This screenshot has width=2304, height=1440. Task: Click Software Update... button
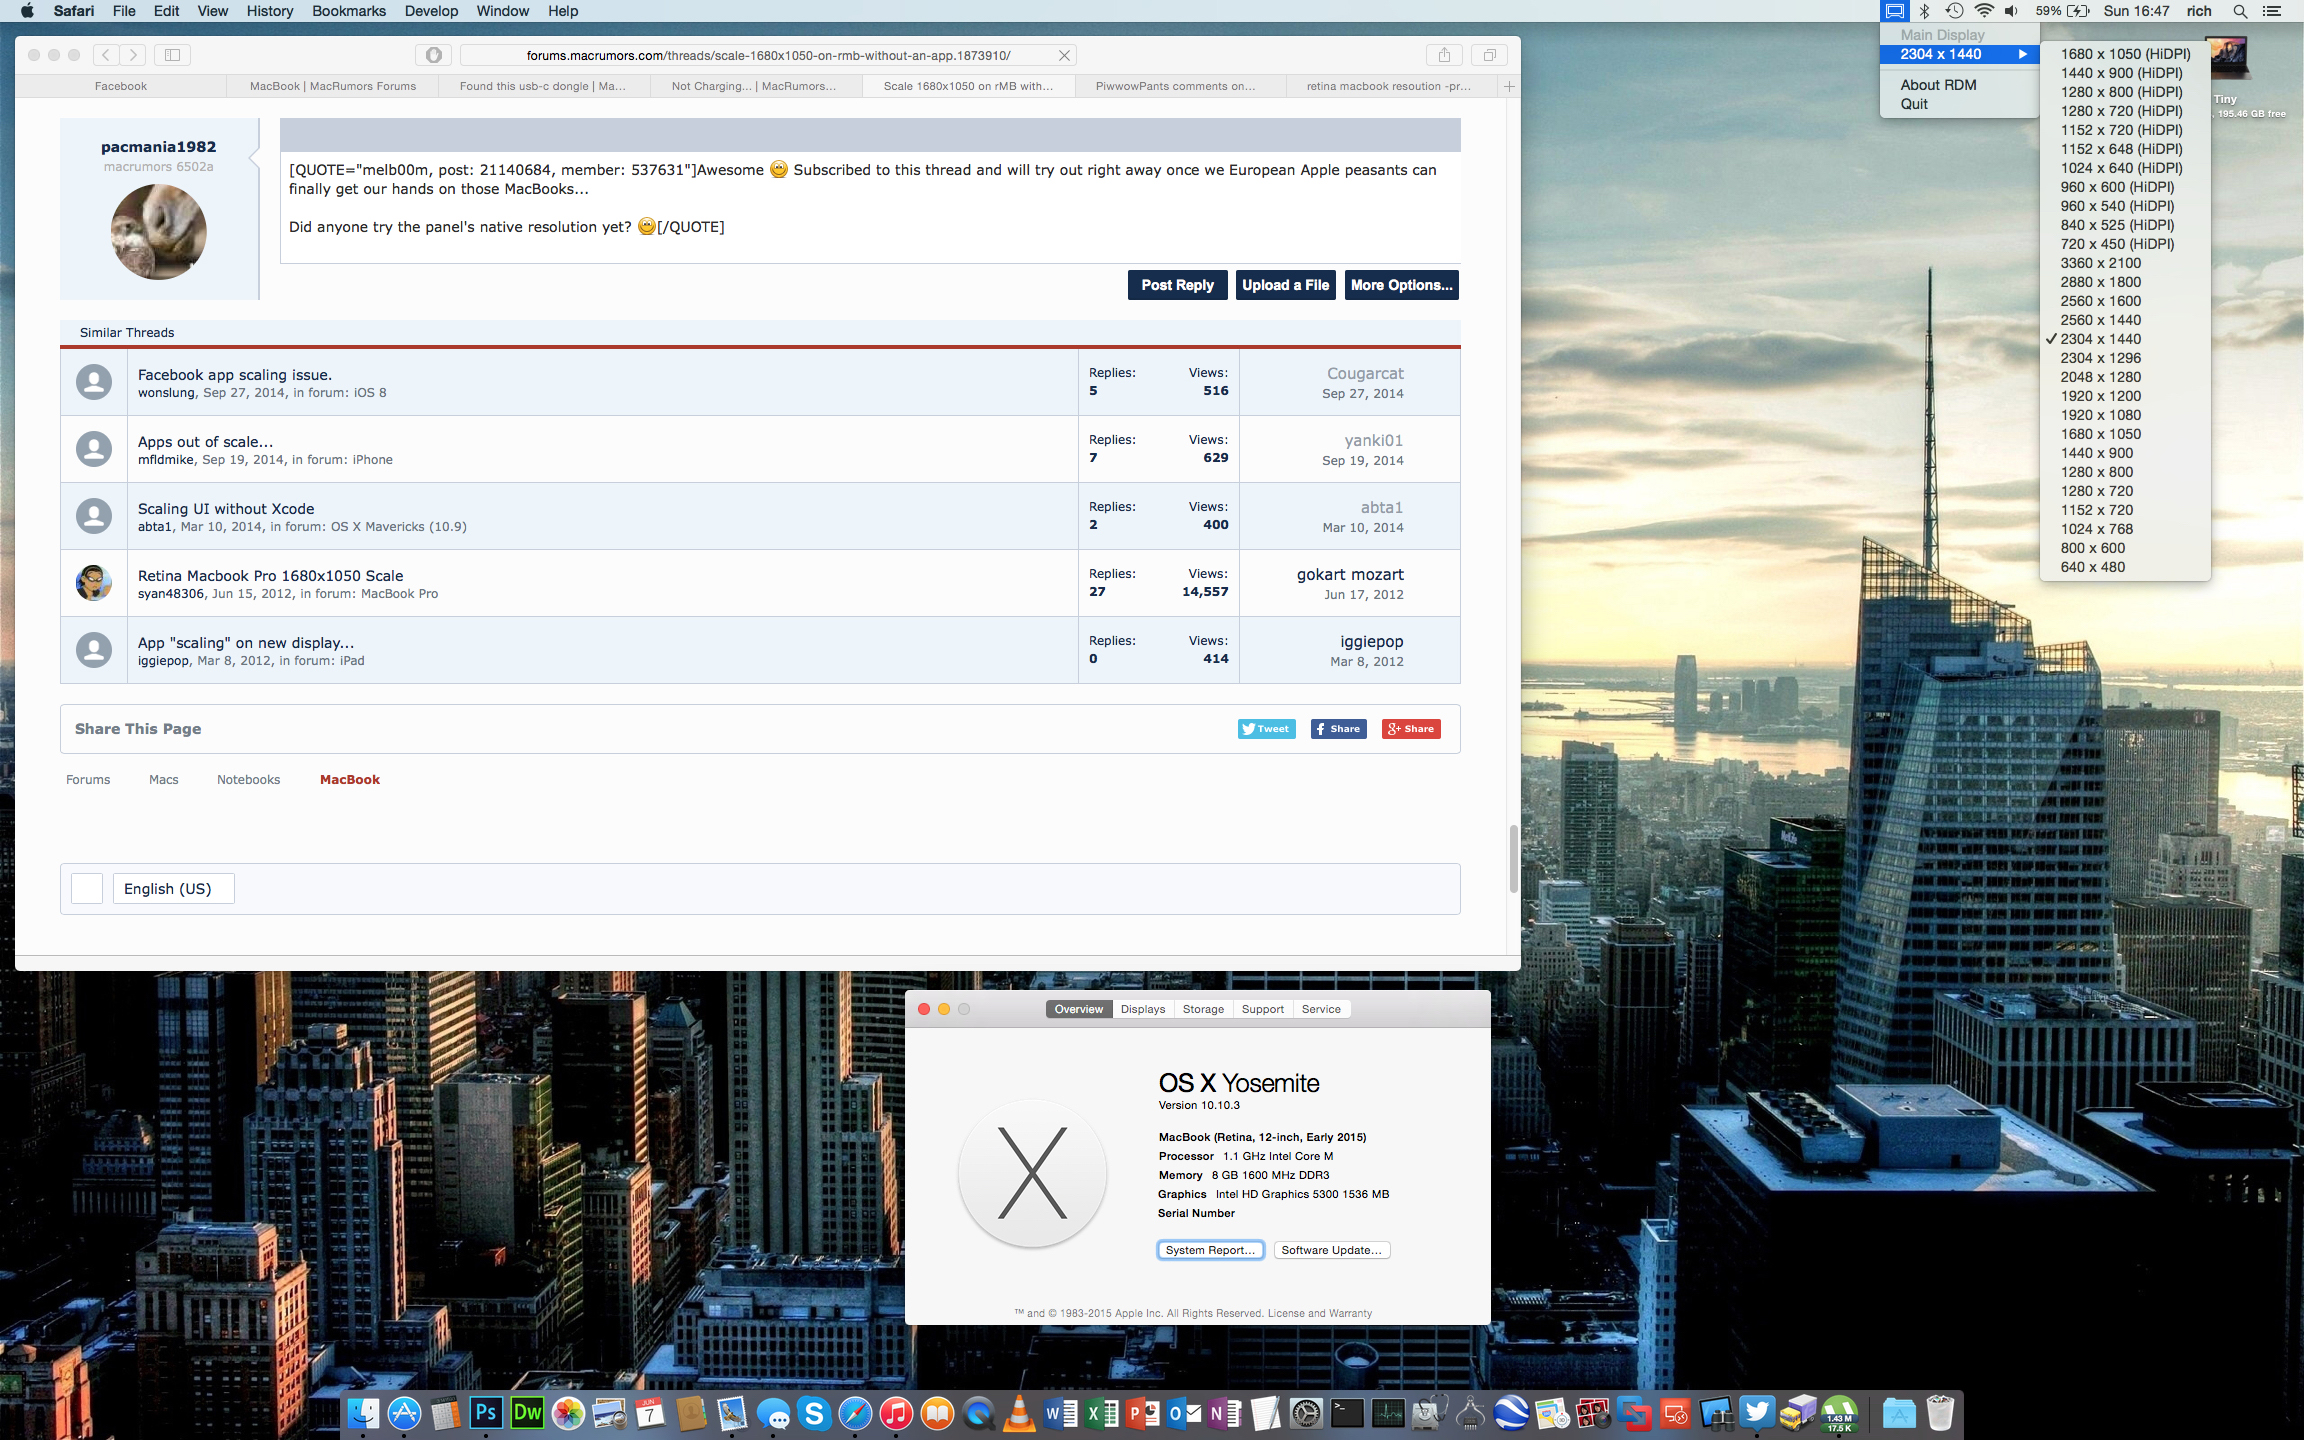click(1331, 1250)
